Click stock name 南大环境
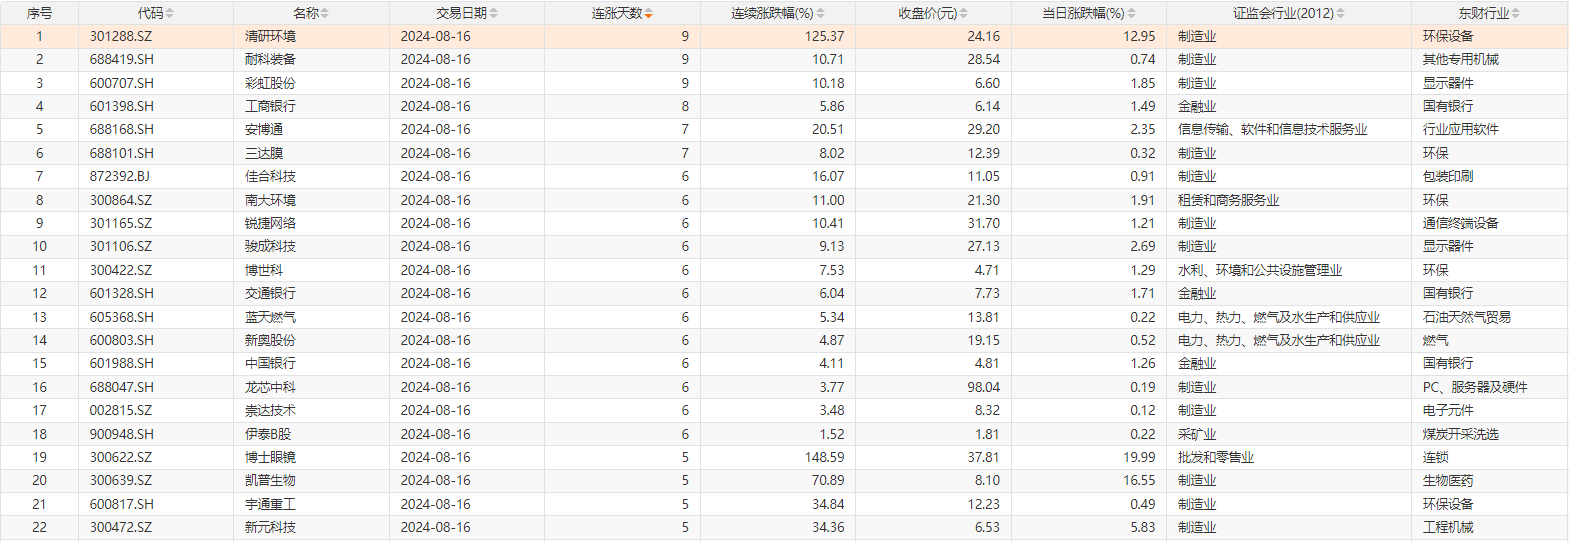This screenshot has width=1569, height=542. (x=270, y=200)
